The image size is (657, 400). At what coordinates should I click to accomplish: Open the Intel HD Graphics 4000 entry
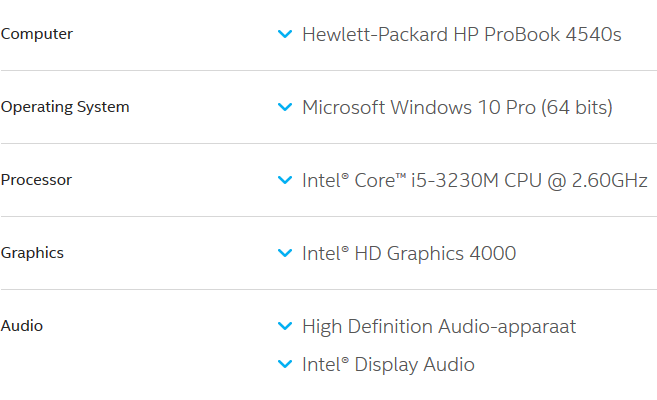(409, 254)
